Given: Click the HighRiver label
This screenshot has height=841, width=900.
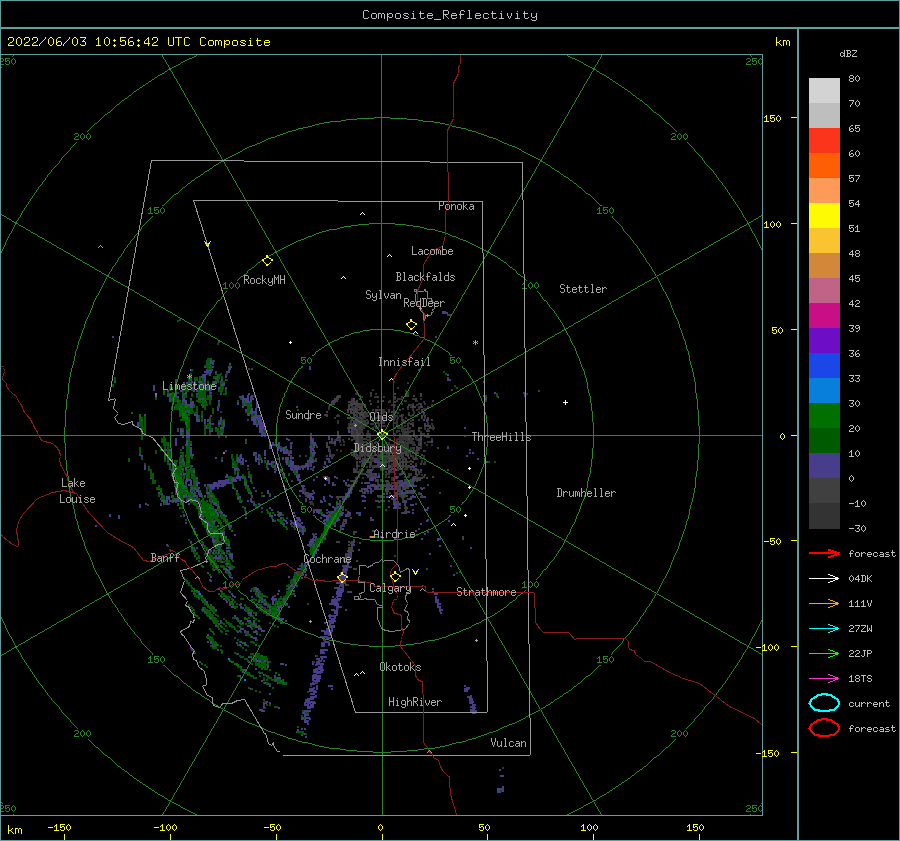Looking at the screenshot, I should point(415,702).
